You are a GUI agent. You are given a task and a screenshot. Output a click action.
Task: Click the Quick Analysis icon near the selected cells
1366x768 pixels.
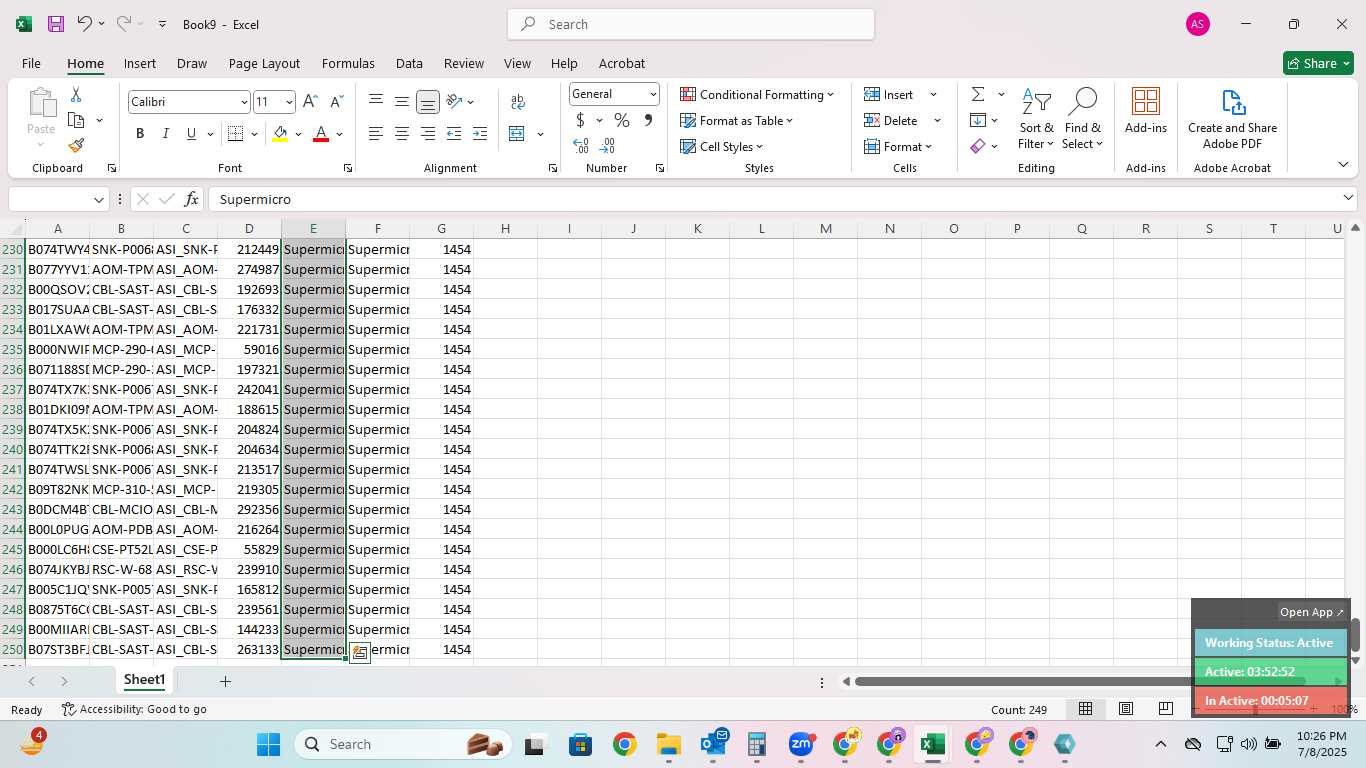[x=360, y=653]
